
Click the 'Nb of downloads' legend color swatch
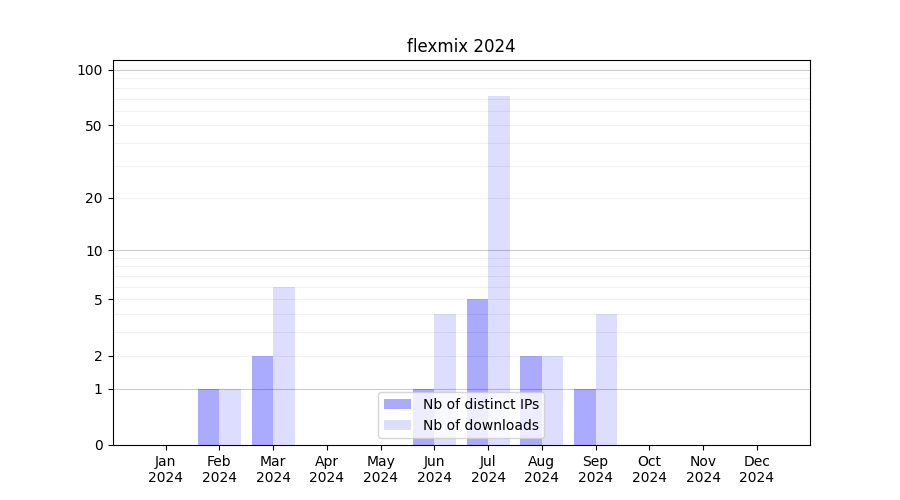pyautogui.click(x=397, y=425)
